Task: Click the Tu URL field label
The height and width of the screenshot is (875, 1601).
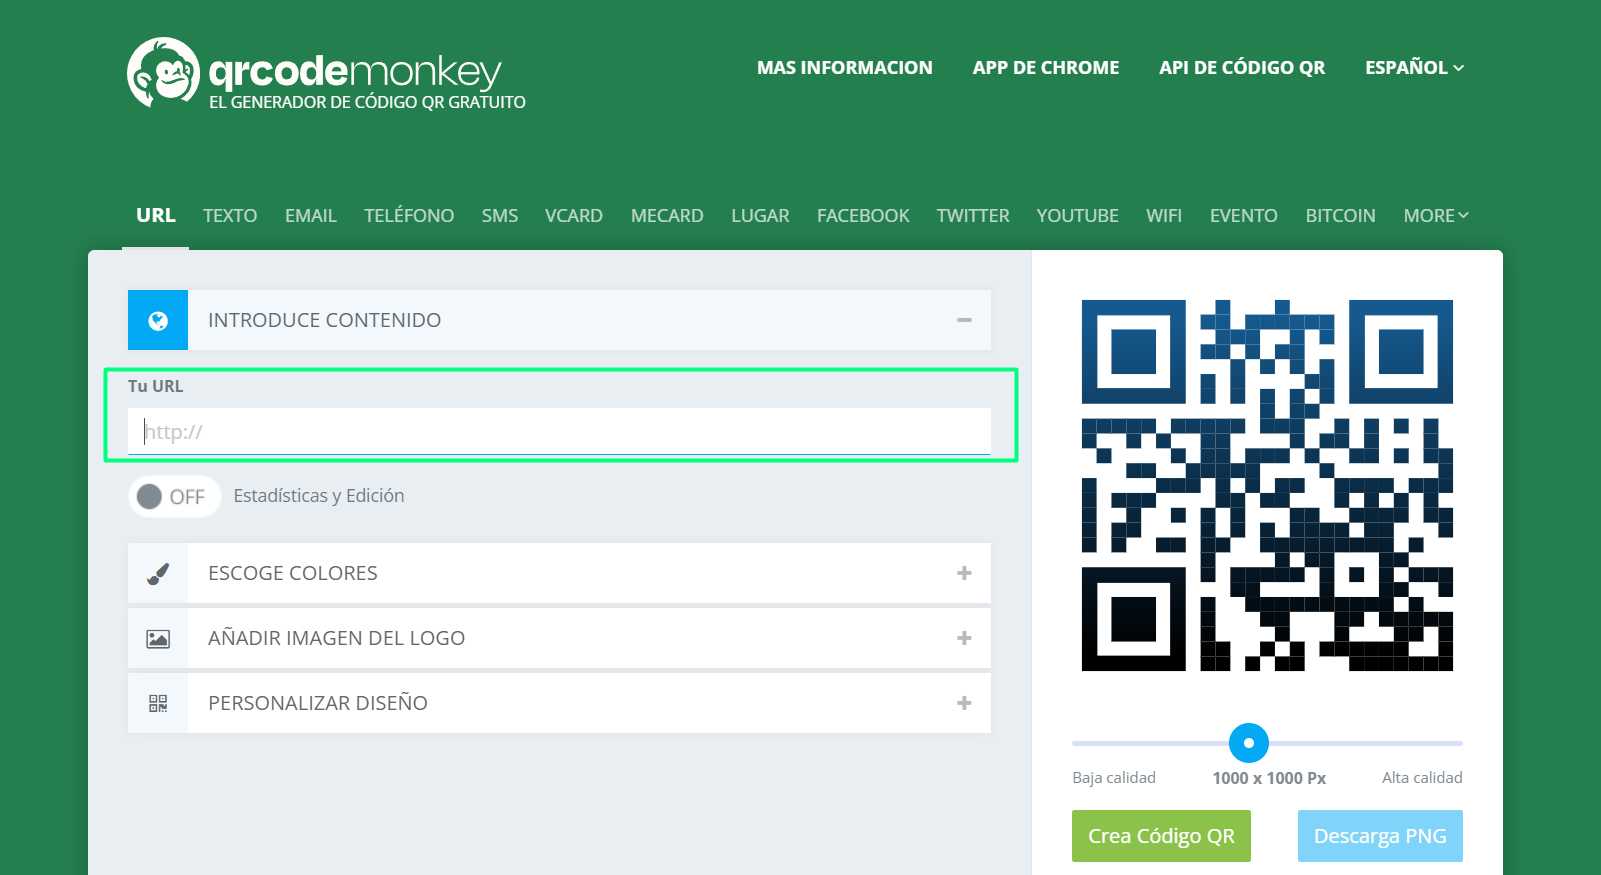Action: 156,386
